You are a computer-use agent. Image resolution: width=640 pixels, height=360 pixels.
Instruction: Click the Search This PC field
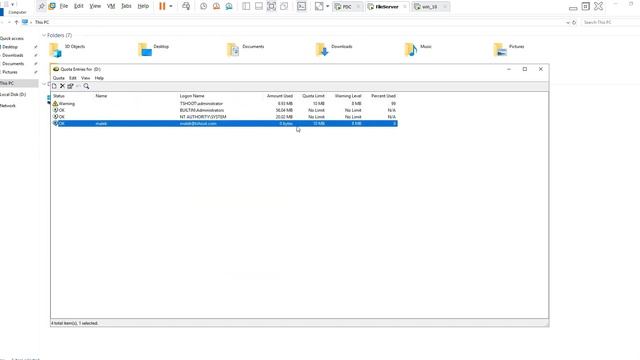click(x=610, y=22)
